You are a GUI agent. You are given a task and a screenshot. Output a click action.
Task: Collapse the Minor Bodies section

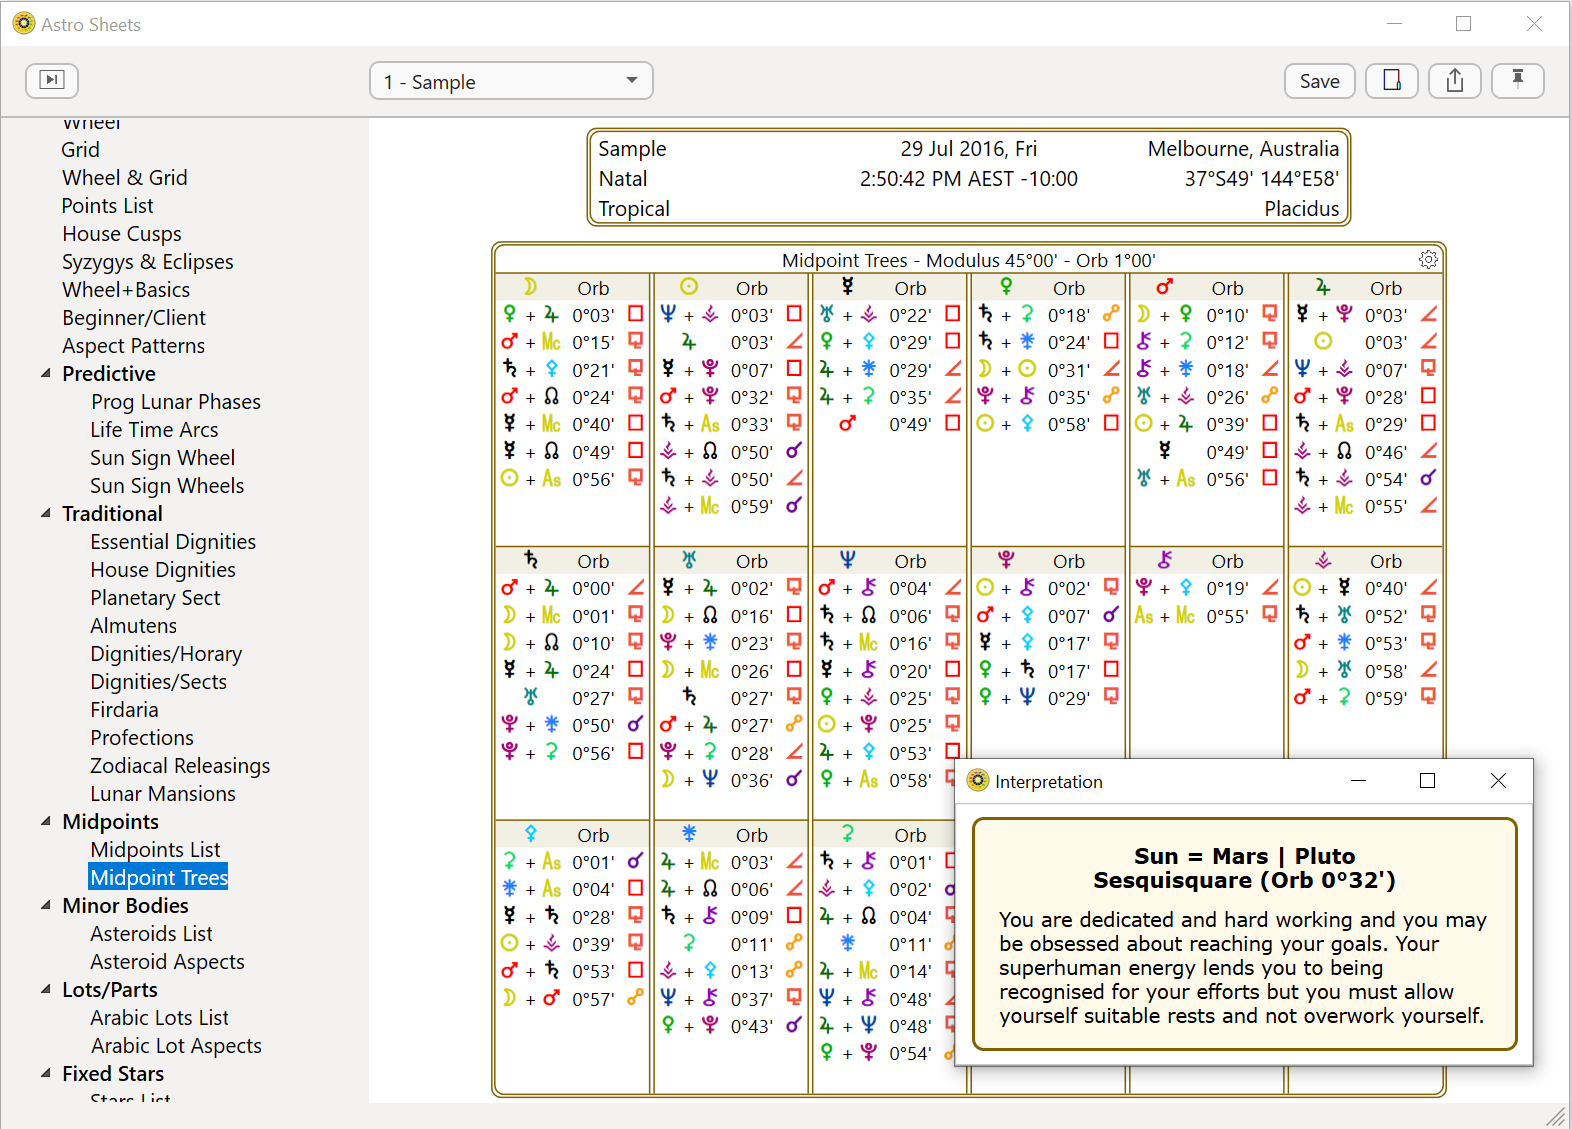pyautogui.click(x=46, y=905)
